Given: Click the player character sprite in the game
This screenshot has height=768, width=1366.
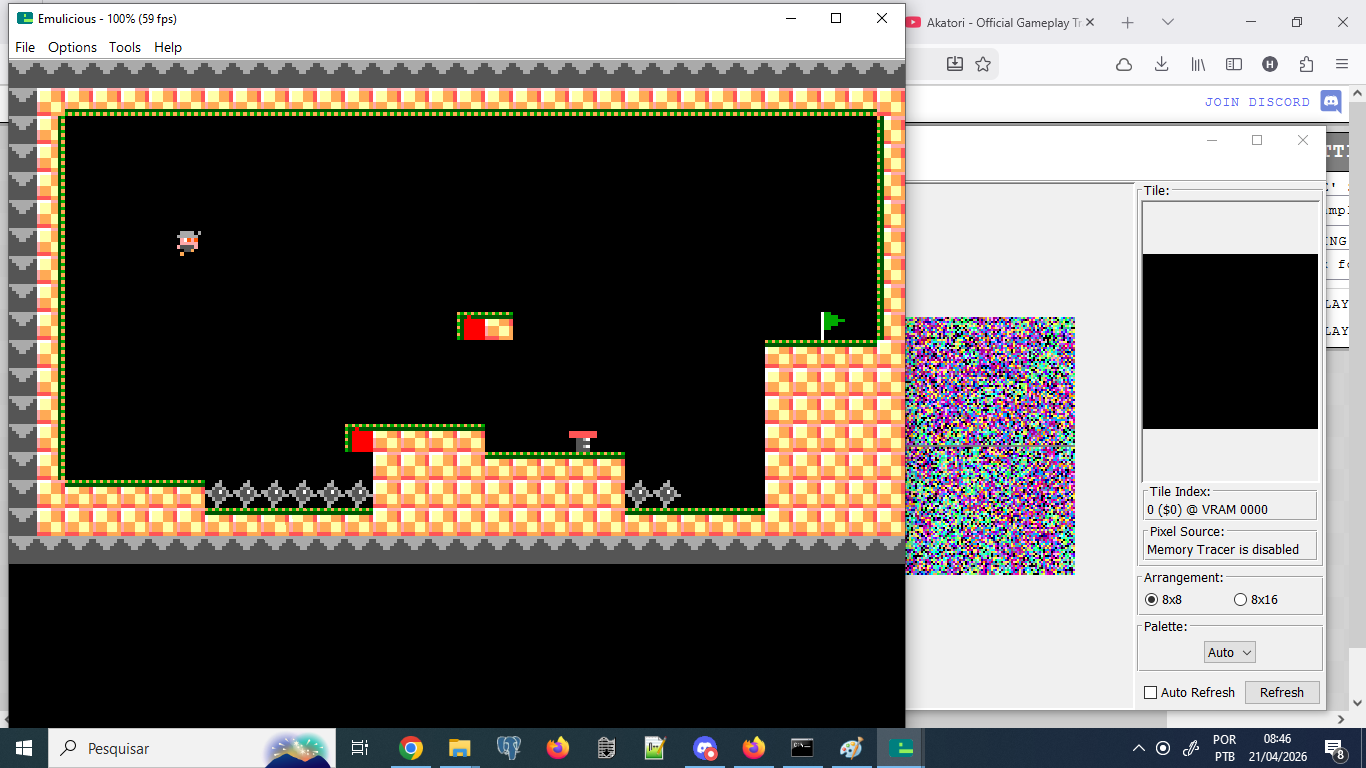Looking at the screenshot, I should pos(188,242).
